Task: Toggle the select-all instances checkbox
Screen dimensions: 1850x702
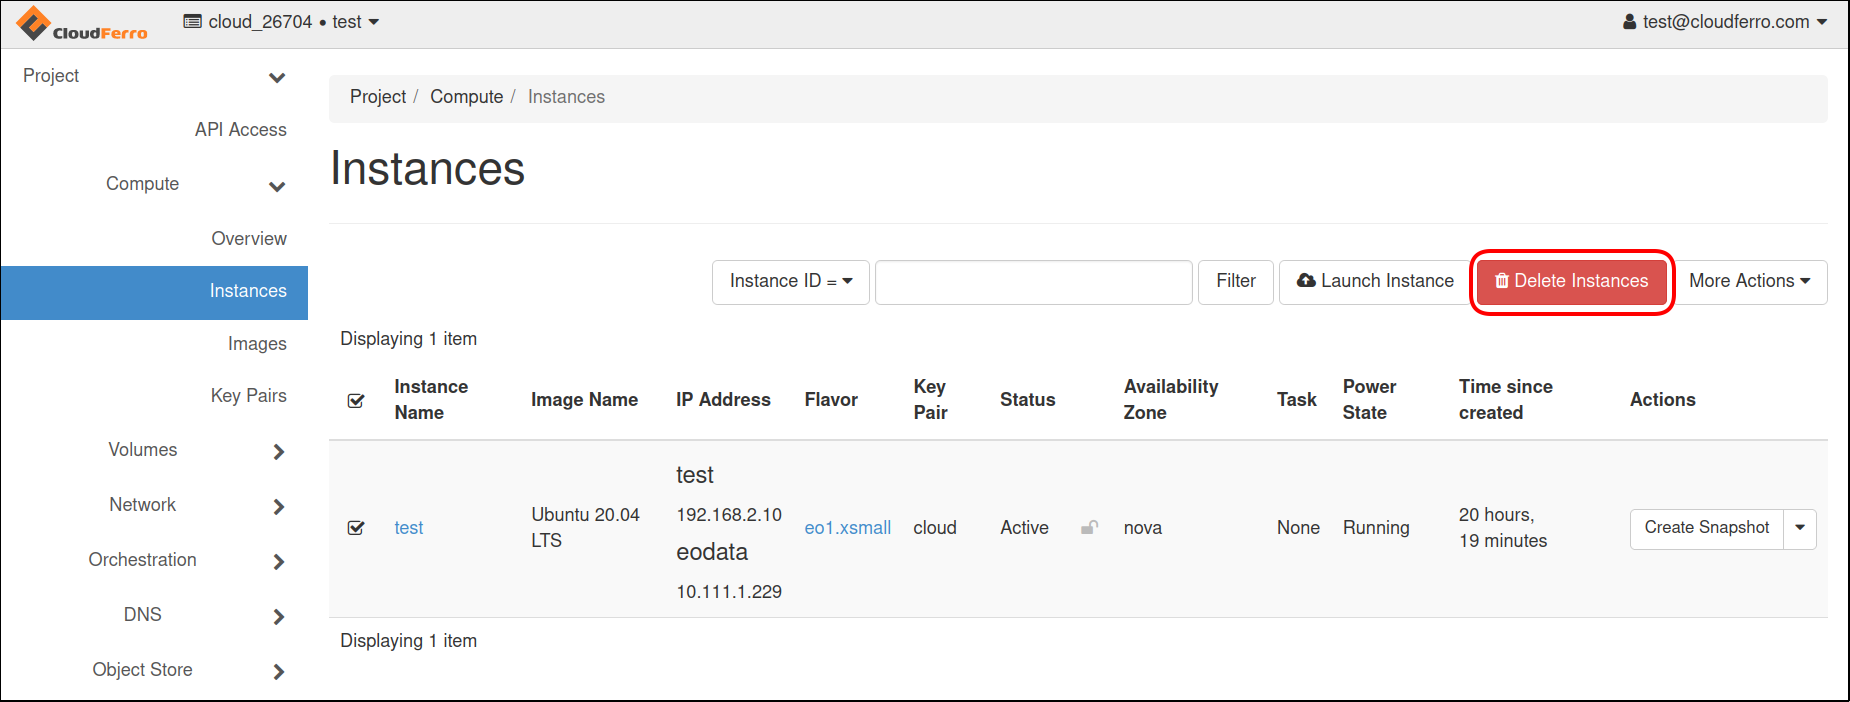Action: [x=356, y=401]
